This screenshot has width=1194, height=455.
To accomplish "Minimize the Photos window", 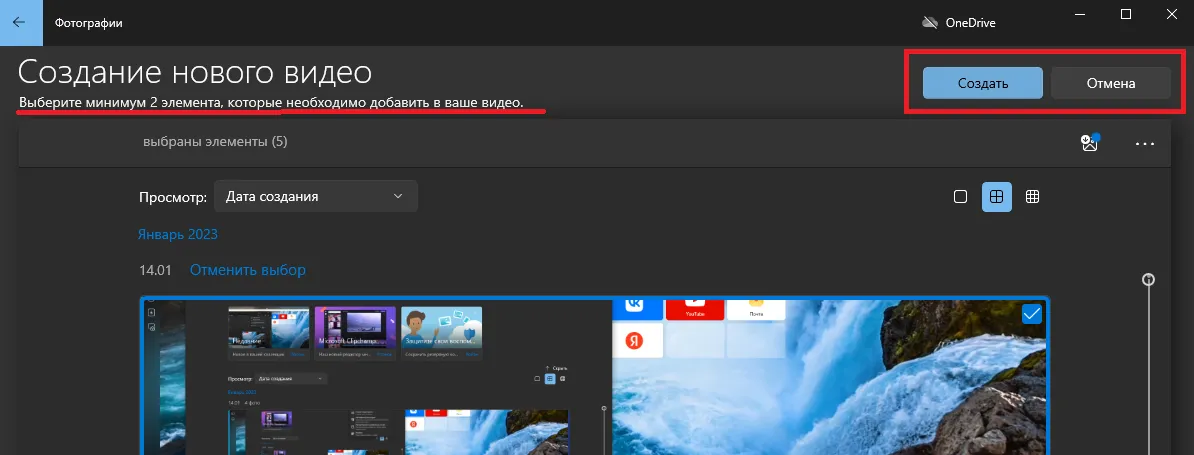I will pos(1081,14).
